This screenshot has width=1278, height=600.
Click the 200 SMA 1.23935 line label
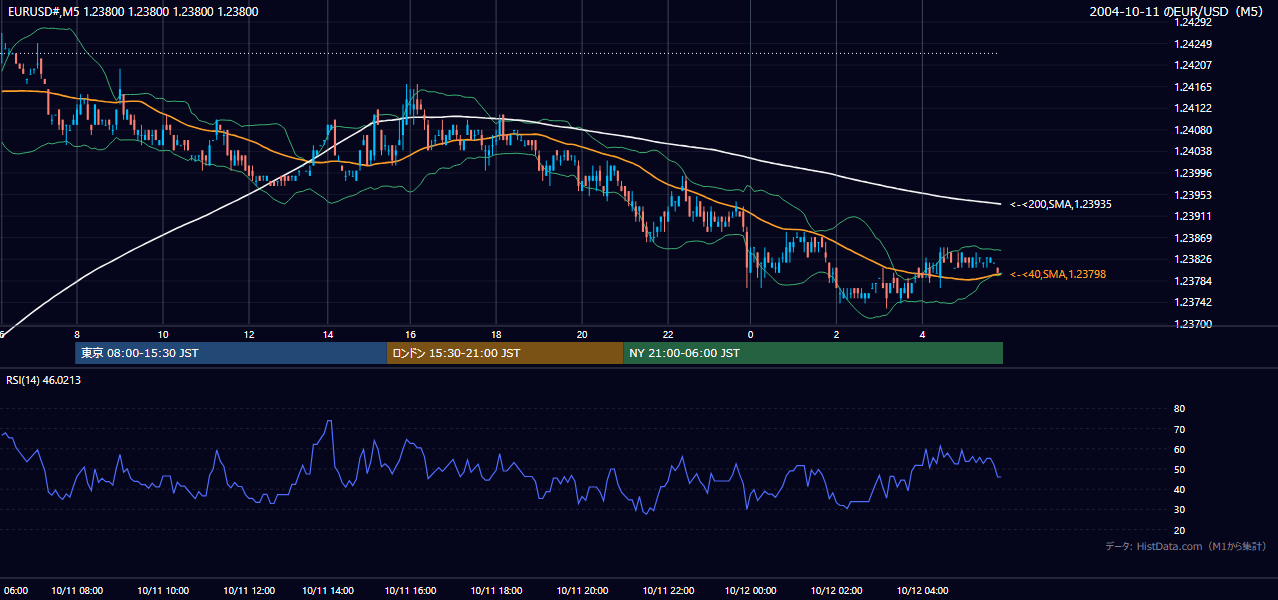[1061, 204]
